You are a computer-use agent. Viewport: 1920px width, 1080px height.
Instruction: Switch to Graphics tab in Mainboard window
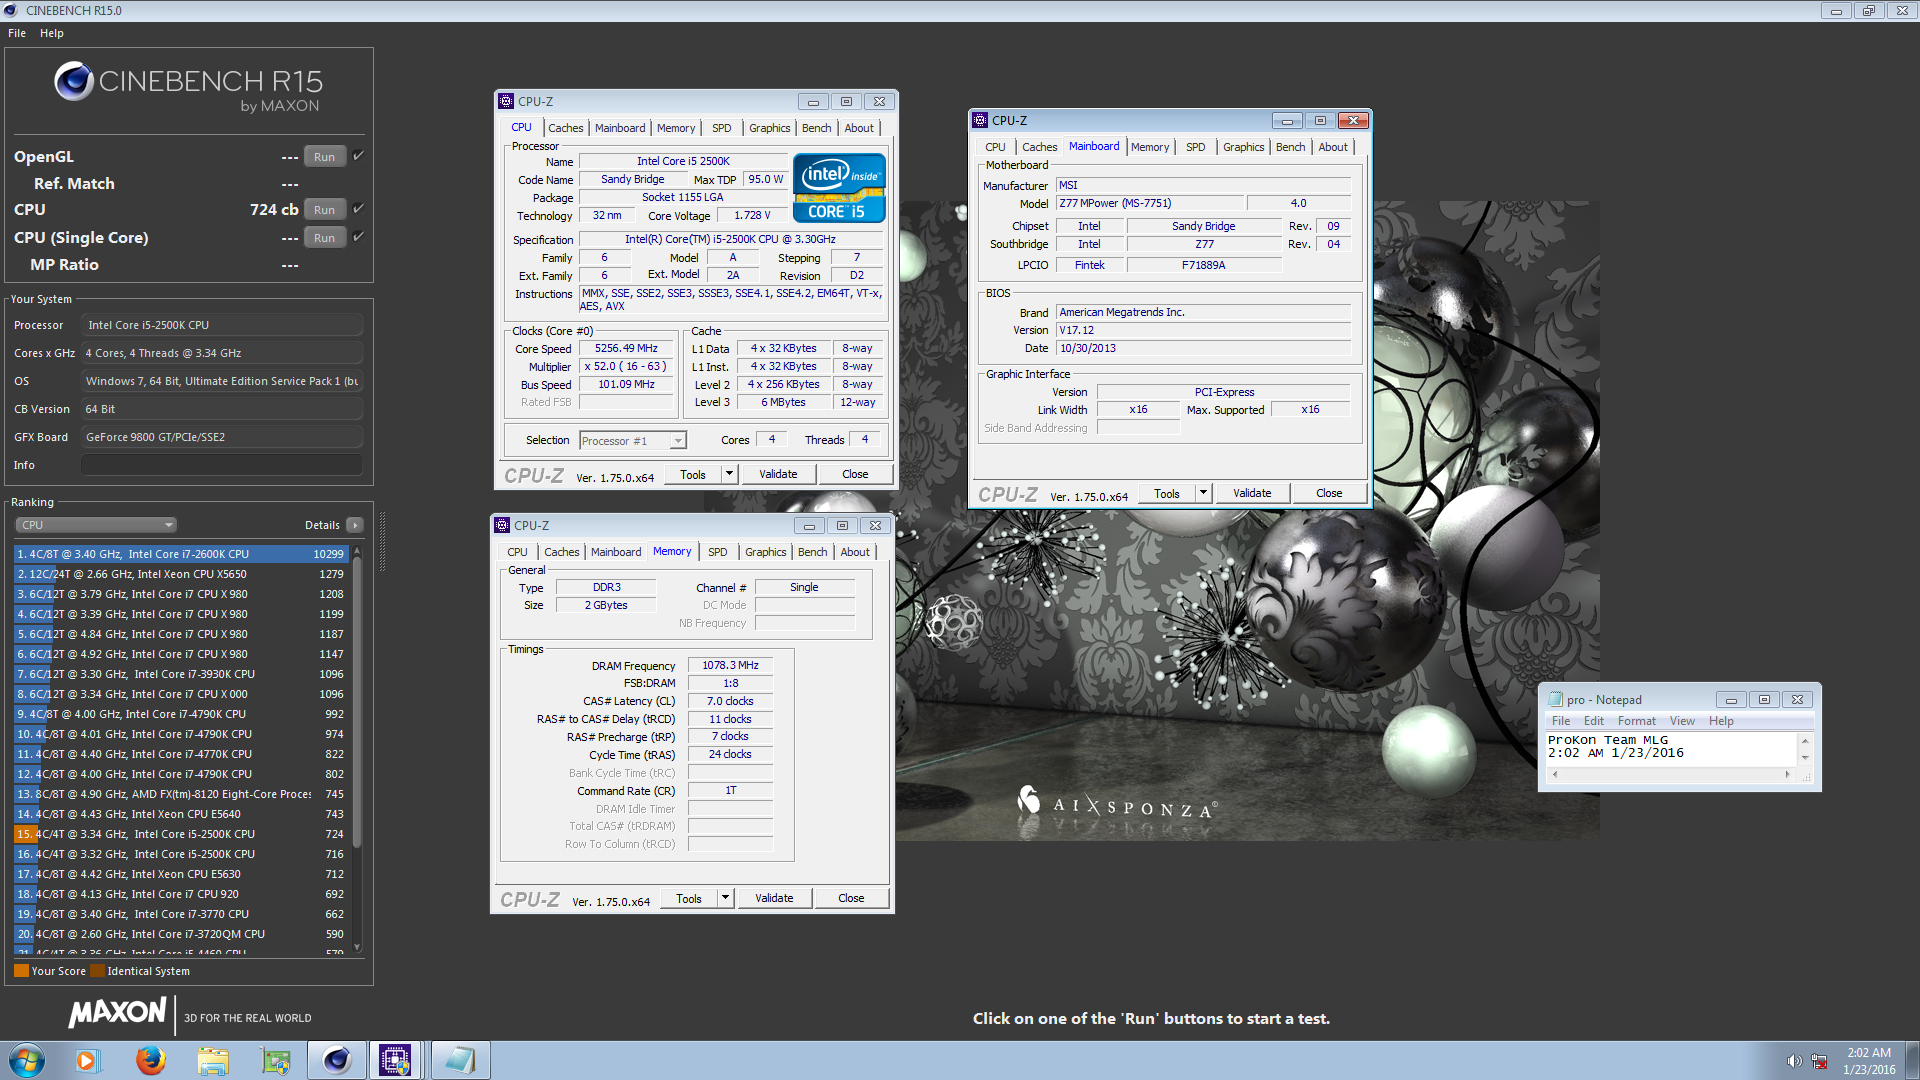coord(1243,147)
